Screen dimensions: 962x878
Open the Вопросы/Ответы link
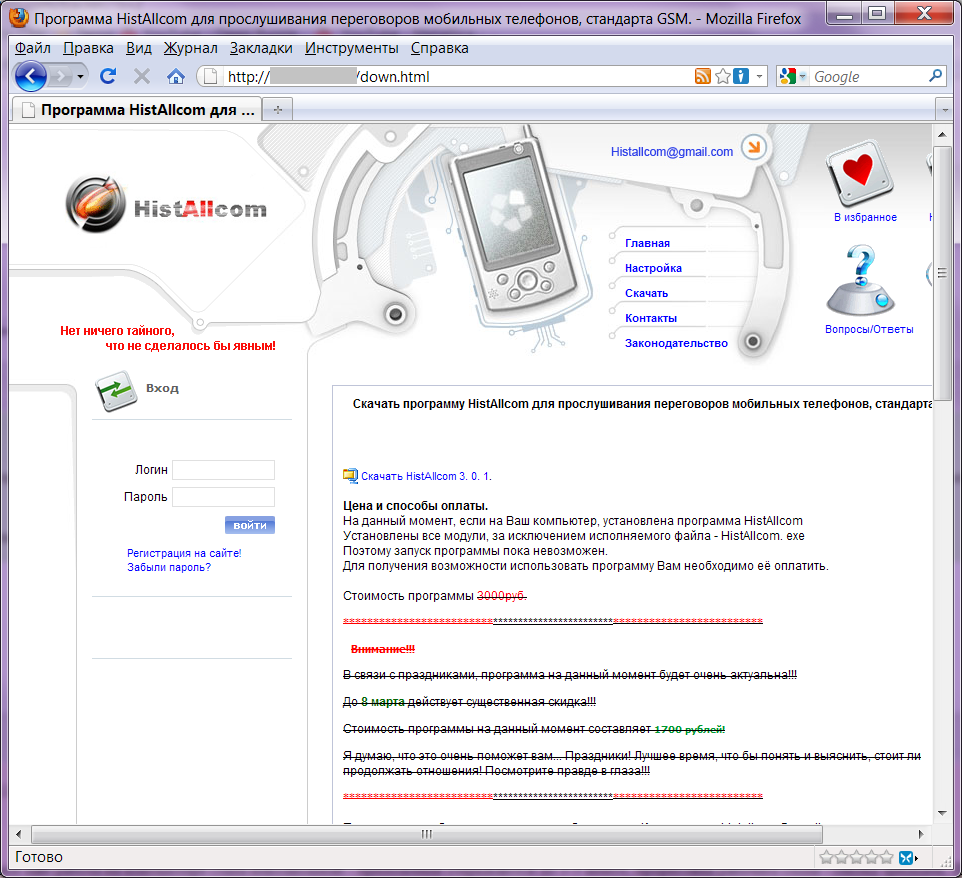(869, 329)
